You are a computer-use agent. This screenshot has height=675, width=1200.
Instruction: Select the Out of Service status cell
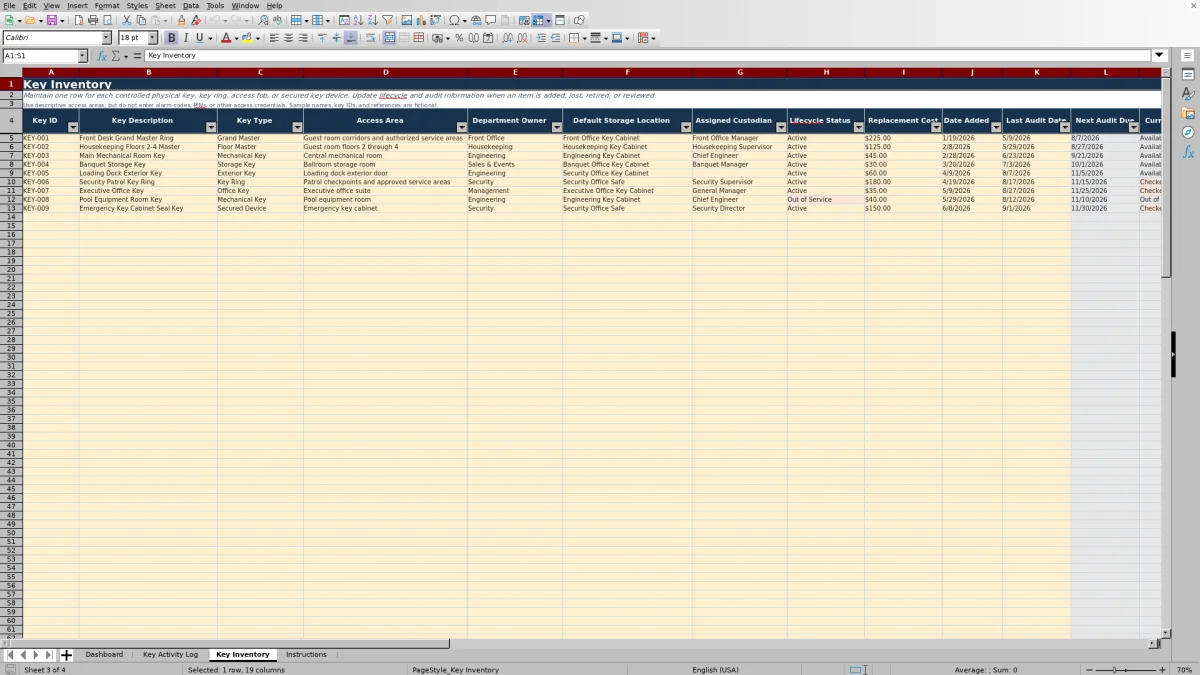pos(825,199)
